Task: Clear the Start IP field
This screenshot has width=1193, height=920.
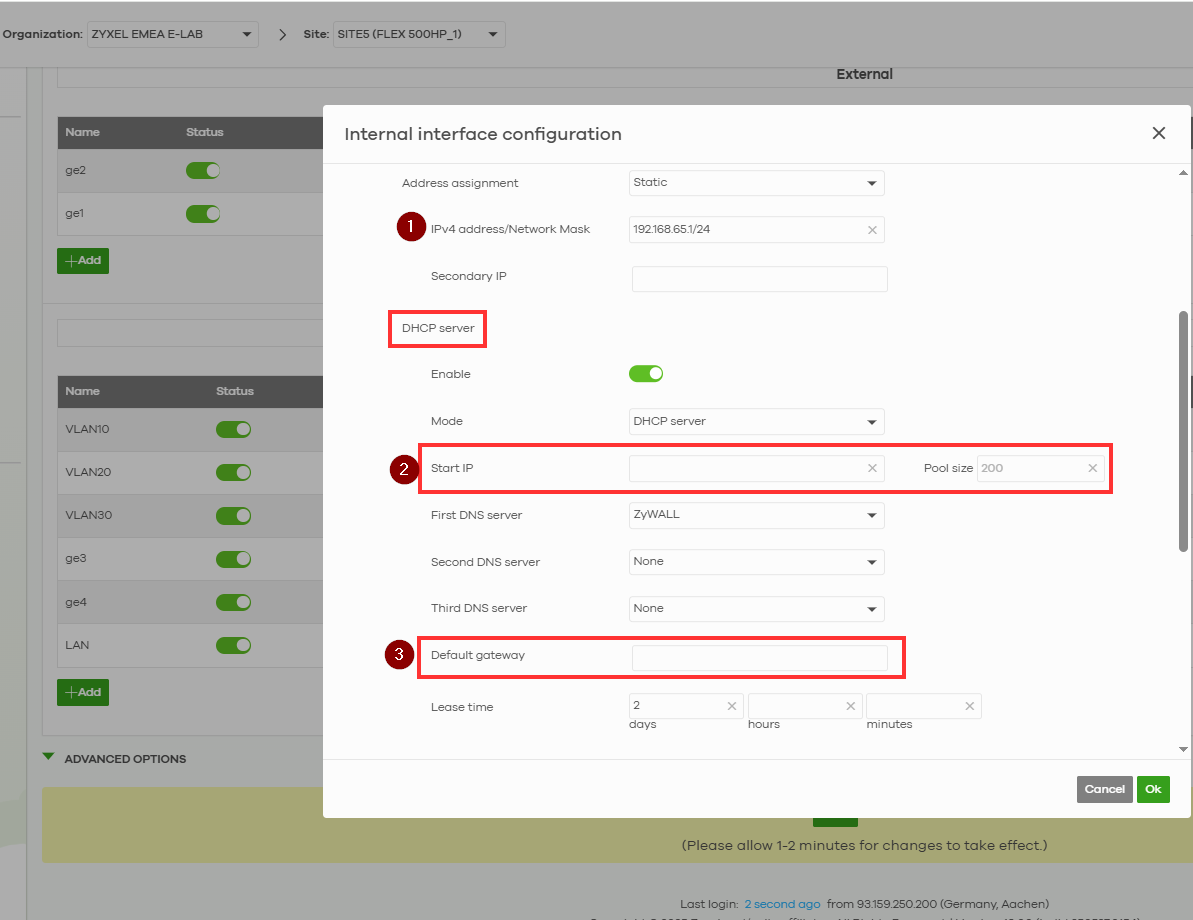Action: coord(871,468)
